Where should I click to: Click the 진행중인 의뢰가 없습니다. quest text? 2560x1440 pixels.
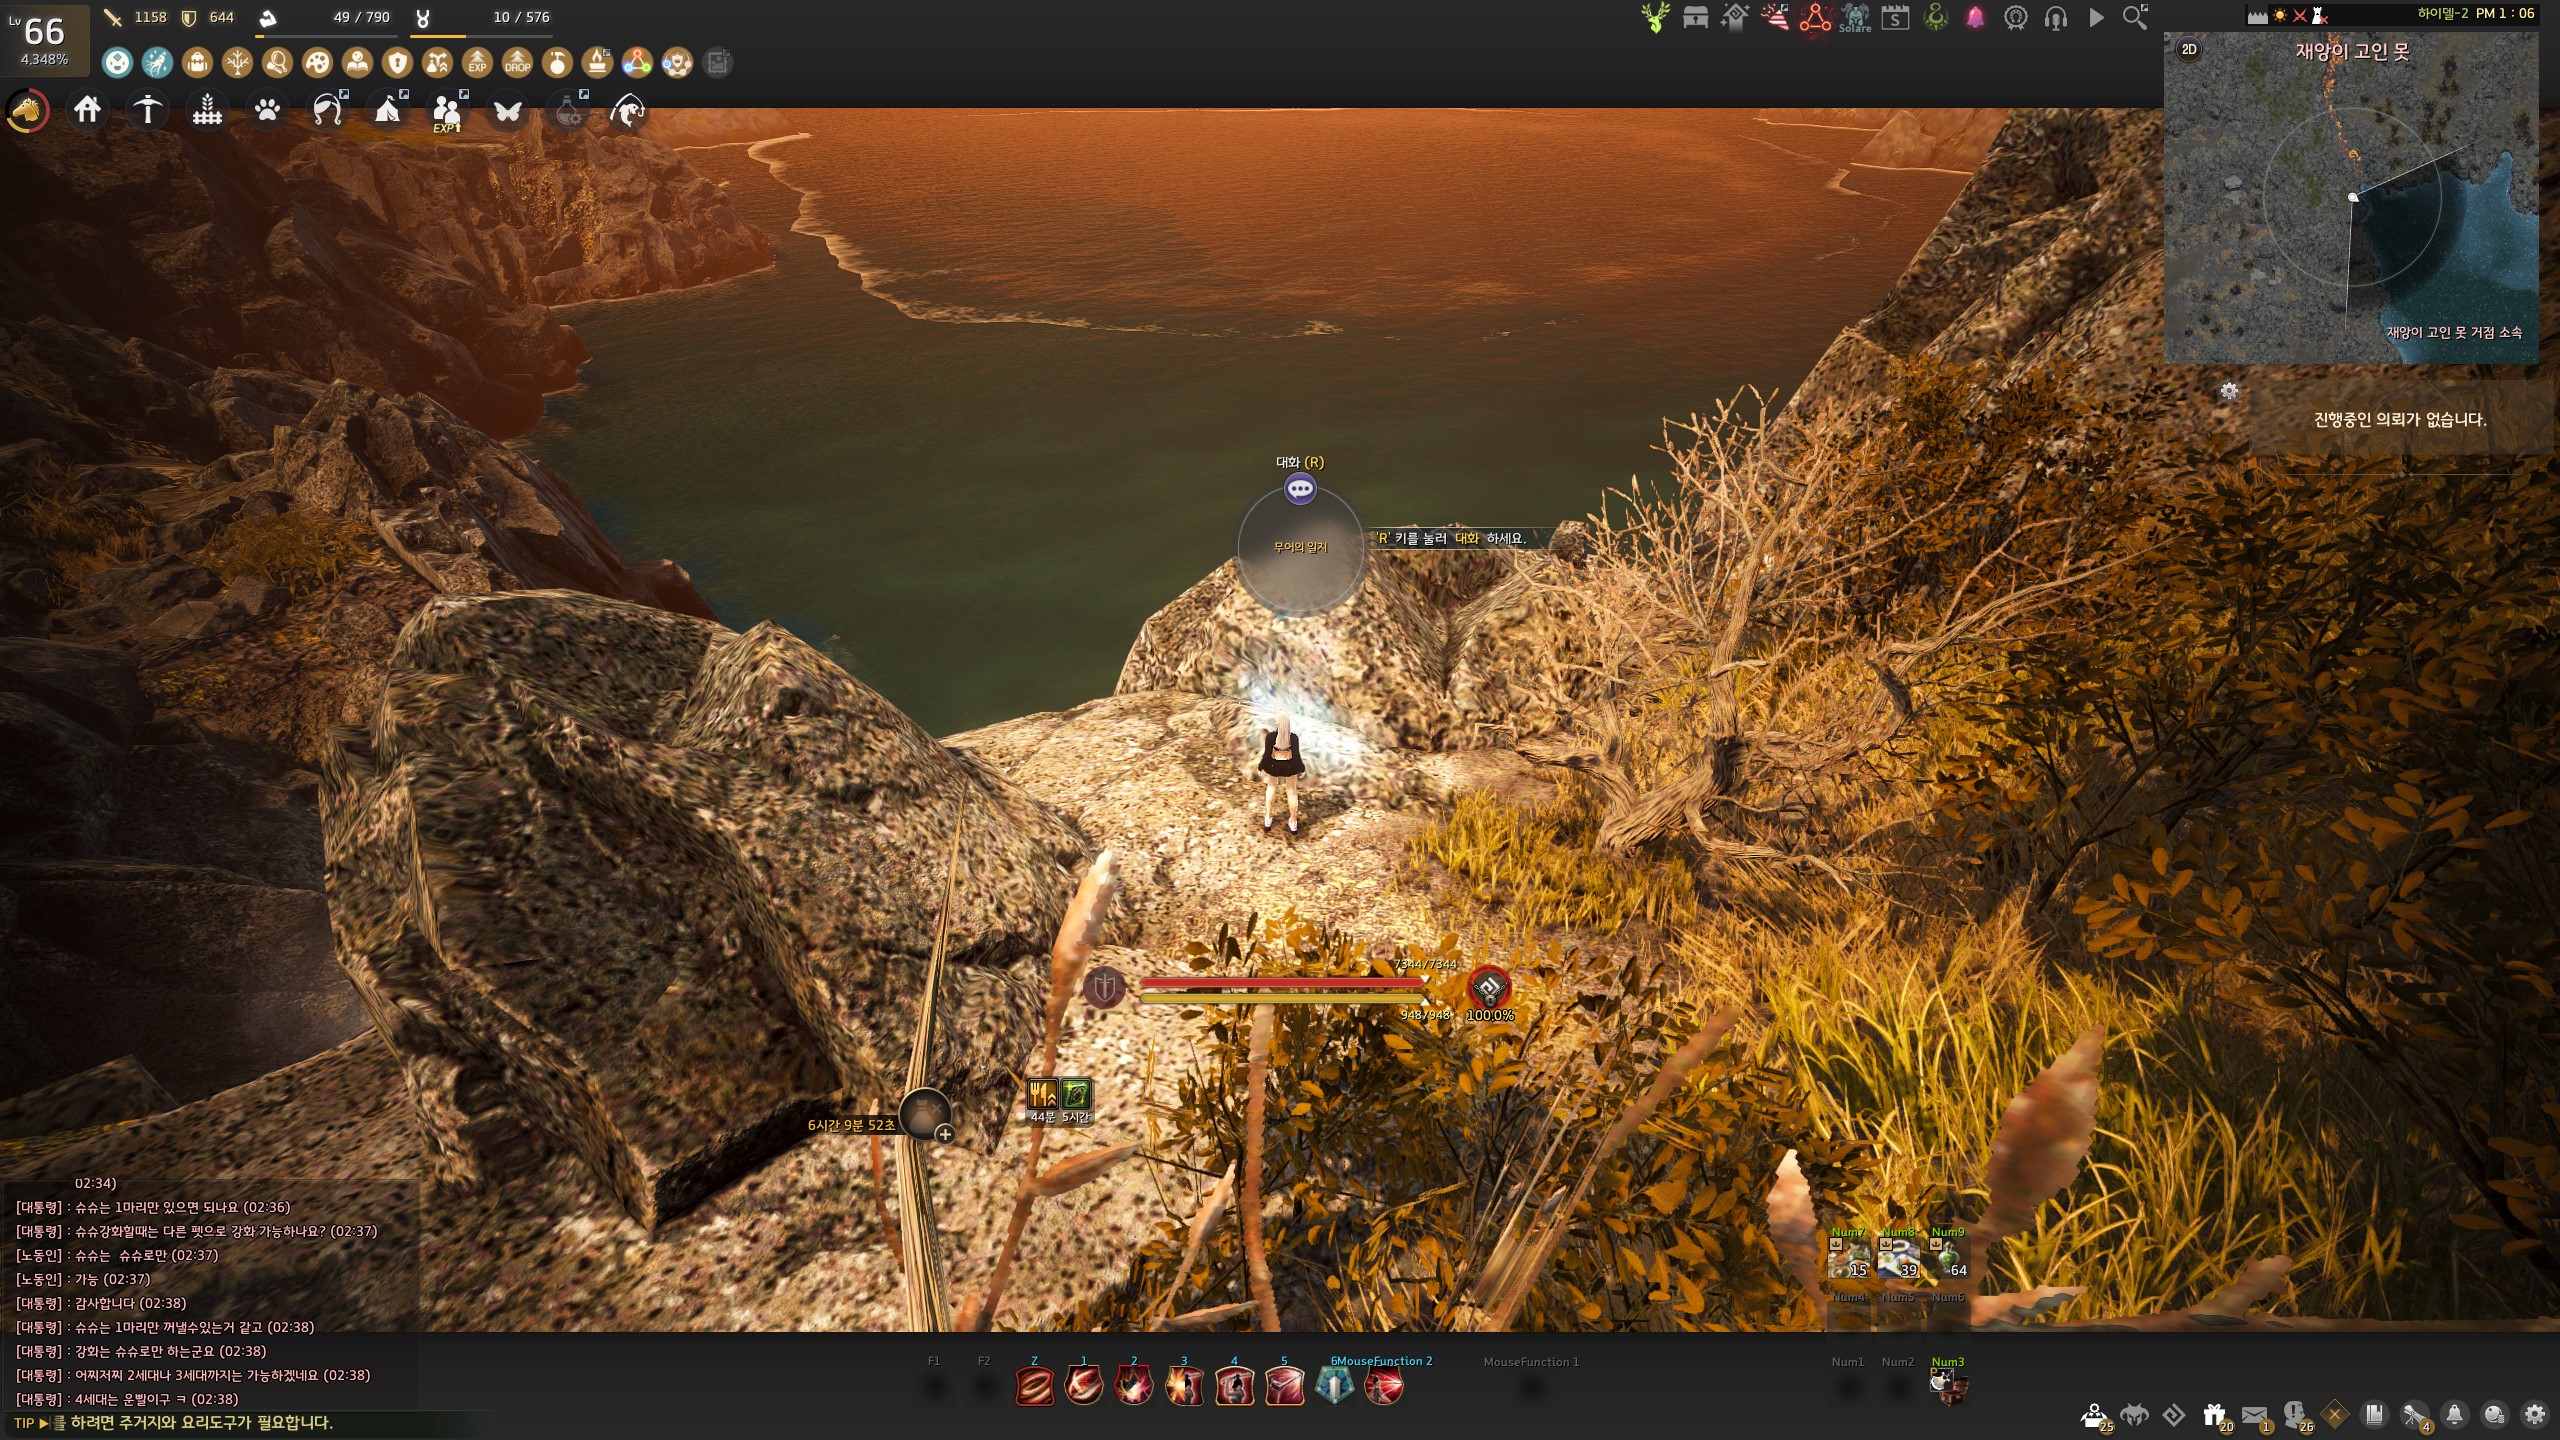click(x=2400, y=420)
